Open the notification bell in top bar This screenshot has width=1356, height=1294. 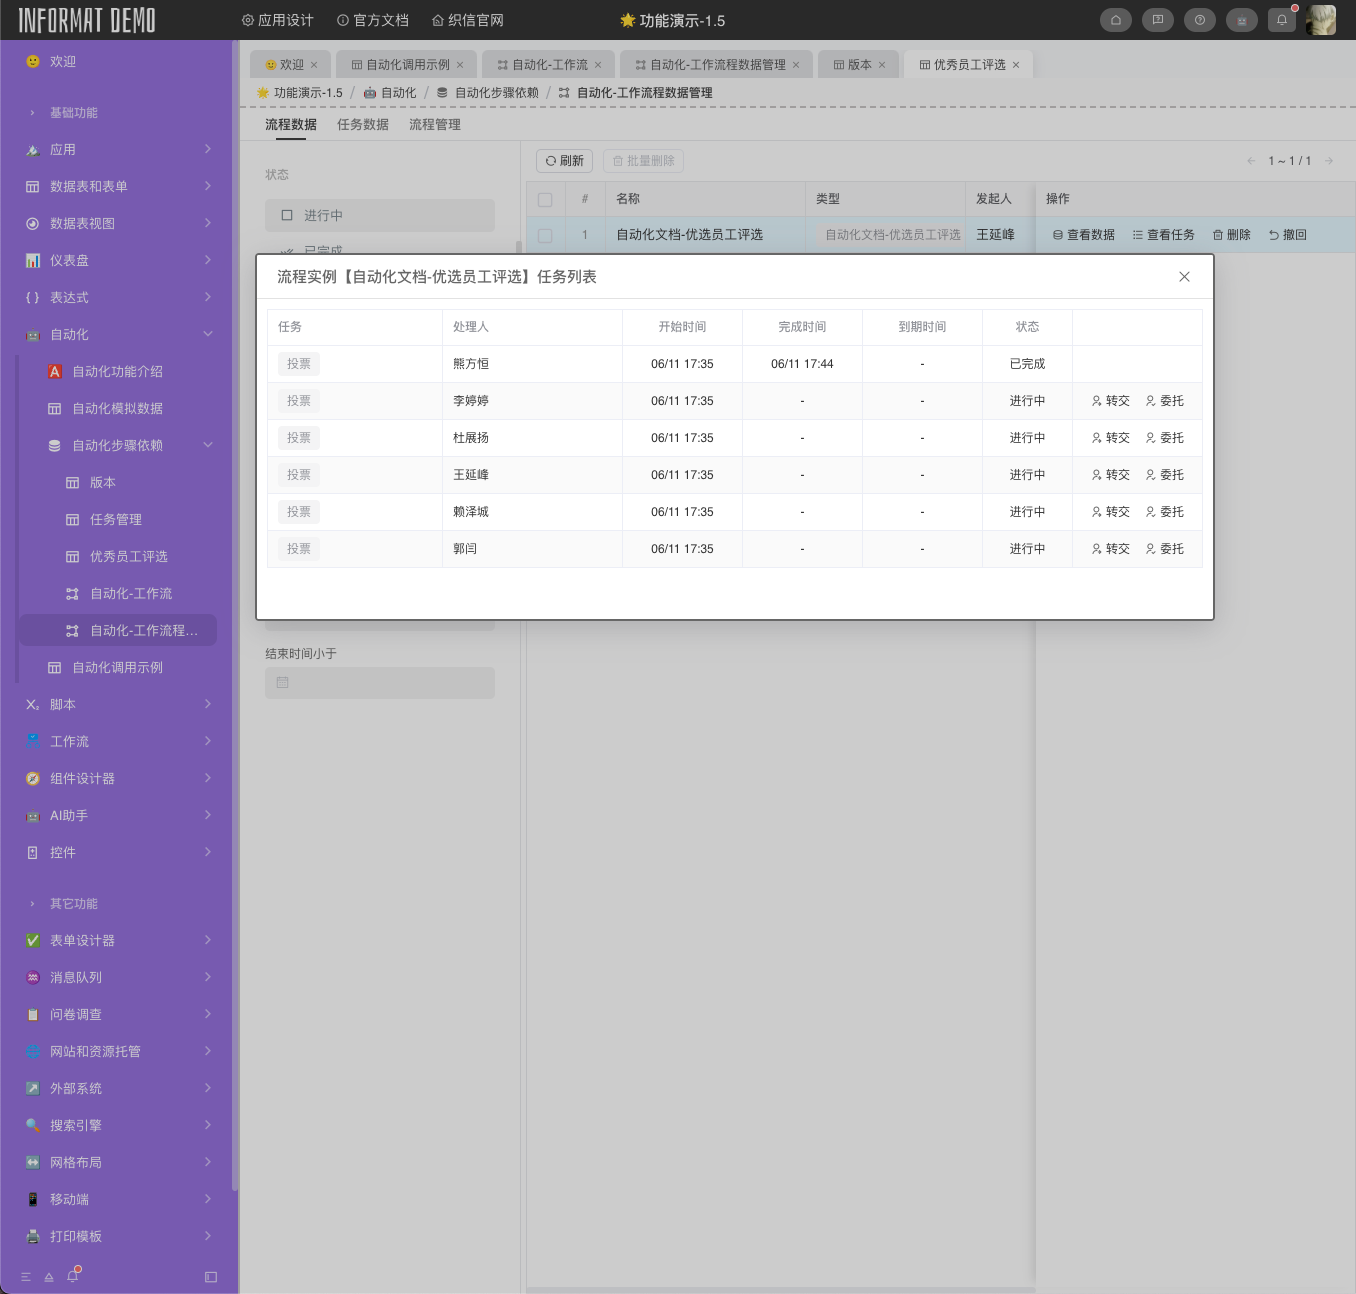coord(1281,20)
